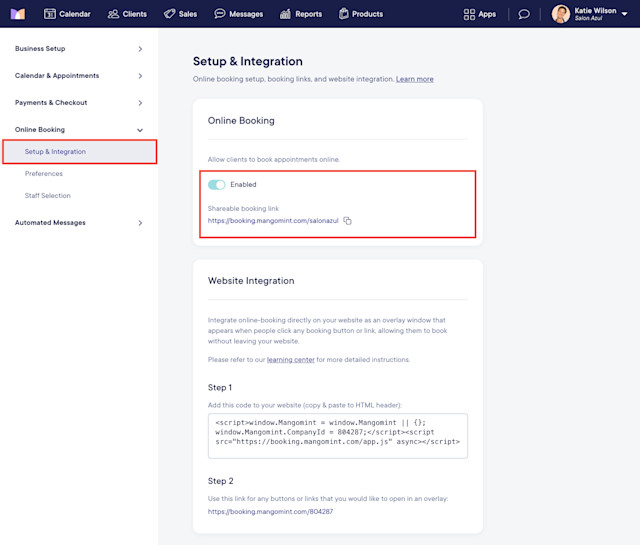Viewport: 640px width, 545px height.
Task: Click Katie Wilson's profile avatar
Action: [x=561, y=14]
